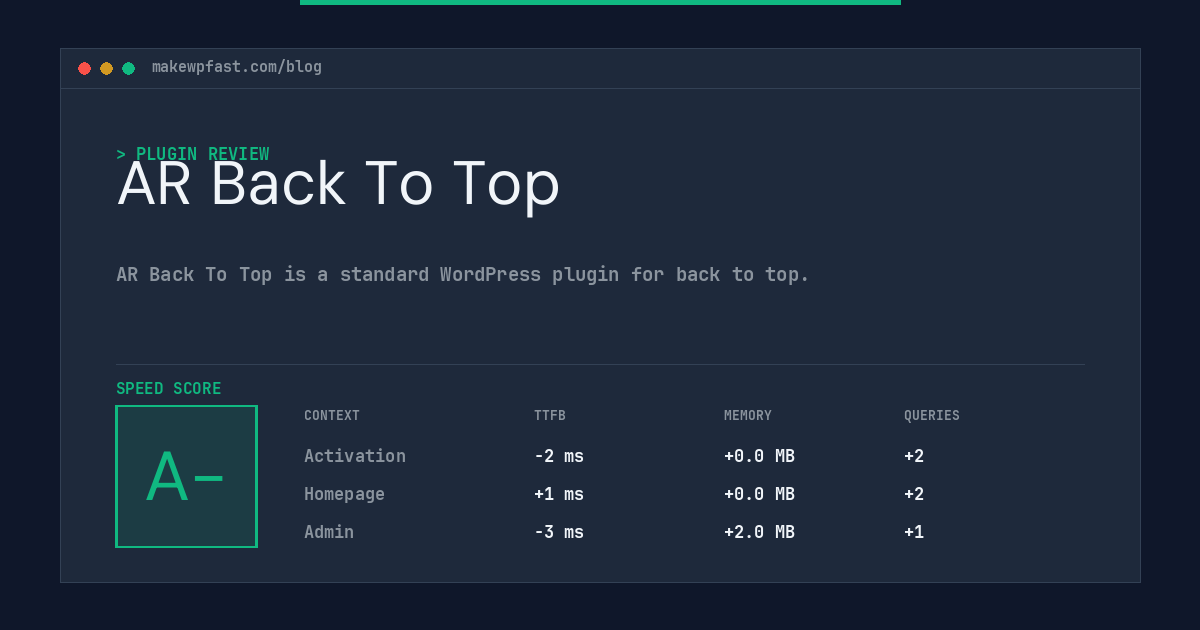The width and height of the screenshot is (1200, 630).
Task: Click the MEMORY column header
Action: 748,416
